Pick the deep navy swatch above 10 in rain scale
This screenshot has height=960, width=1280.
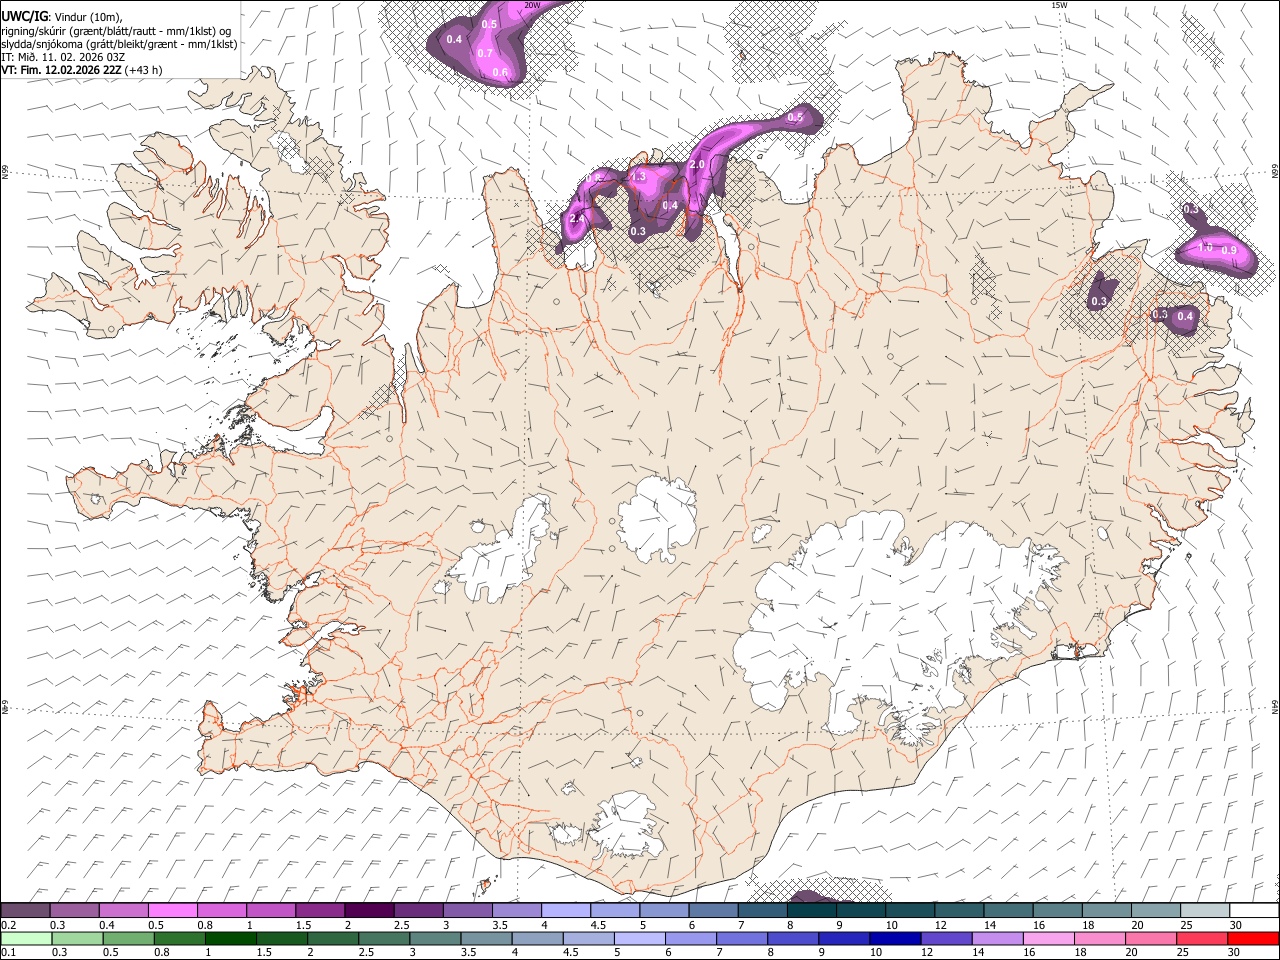[x=894, y=938]
